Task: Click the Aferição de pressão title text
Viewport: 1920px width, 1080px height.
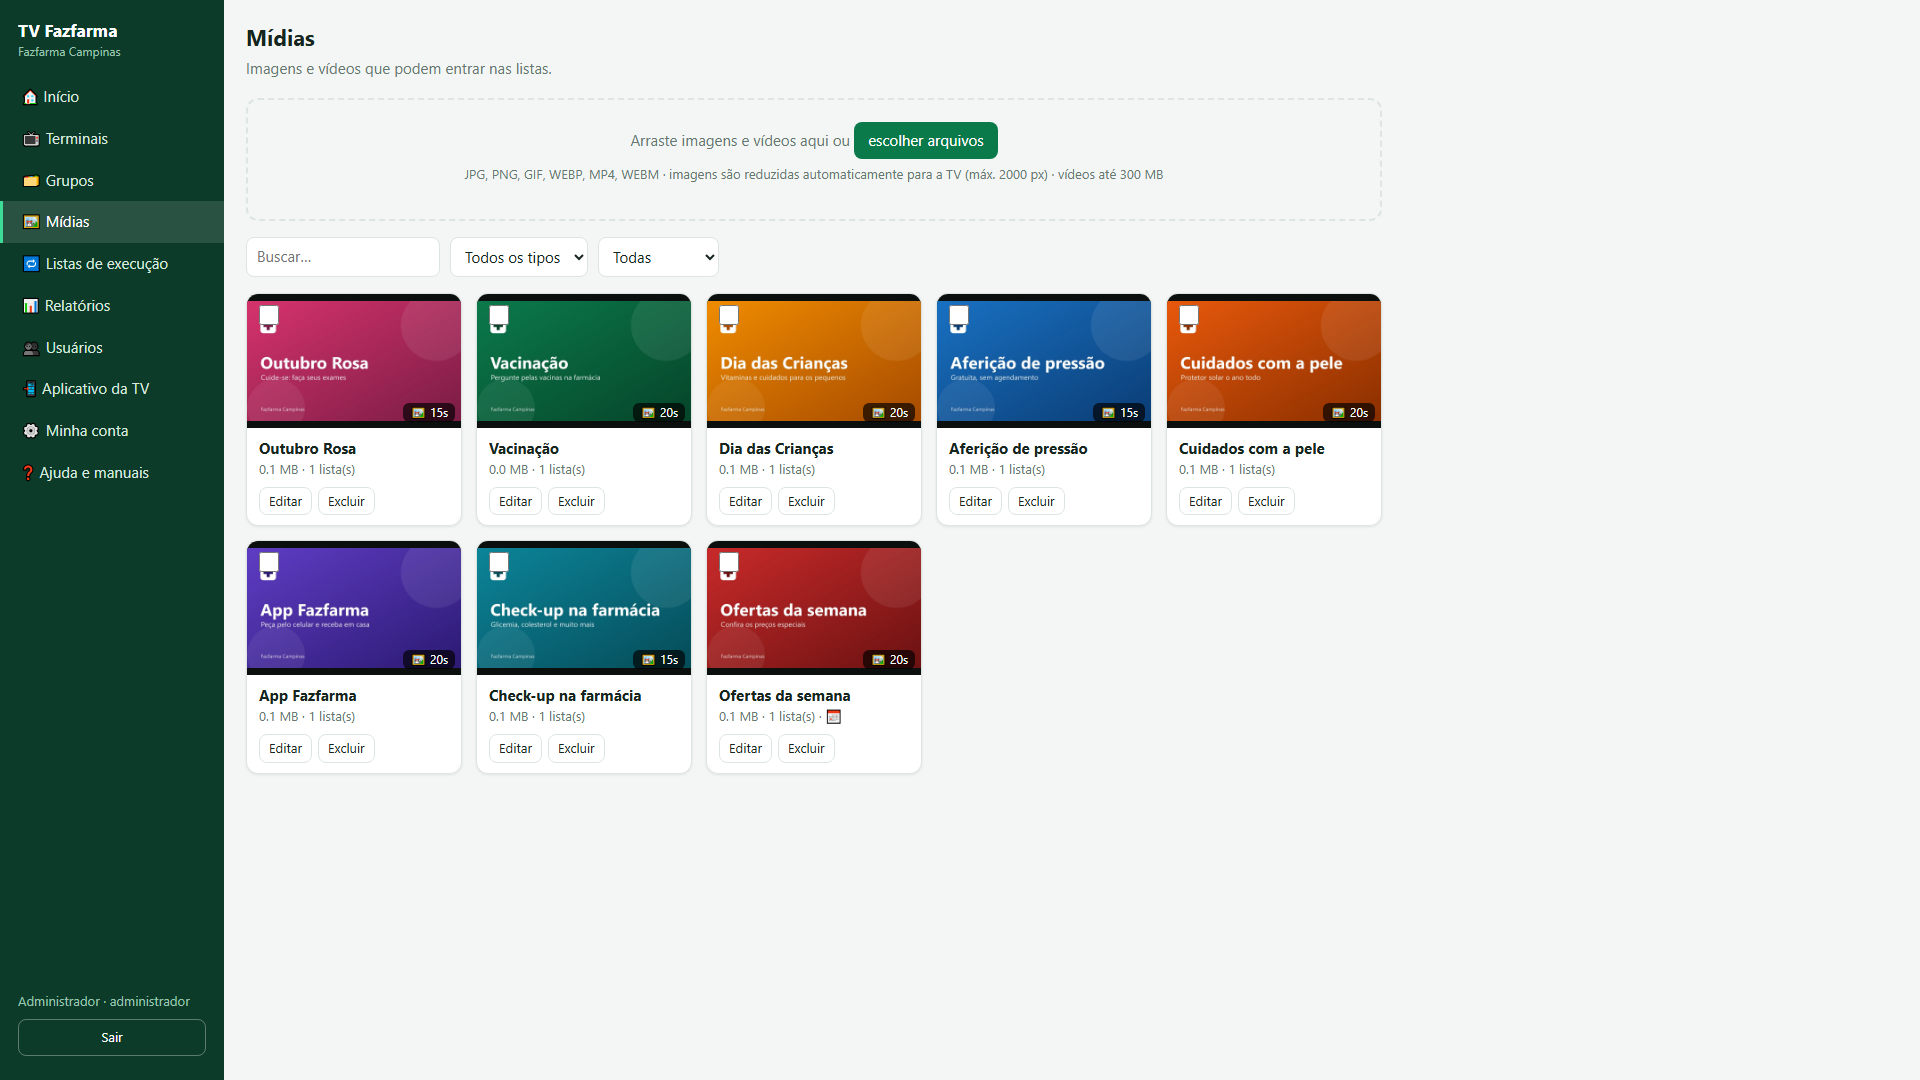Action: tap(1018, 449)
